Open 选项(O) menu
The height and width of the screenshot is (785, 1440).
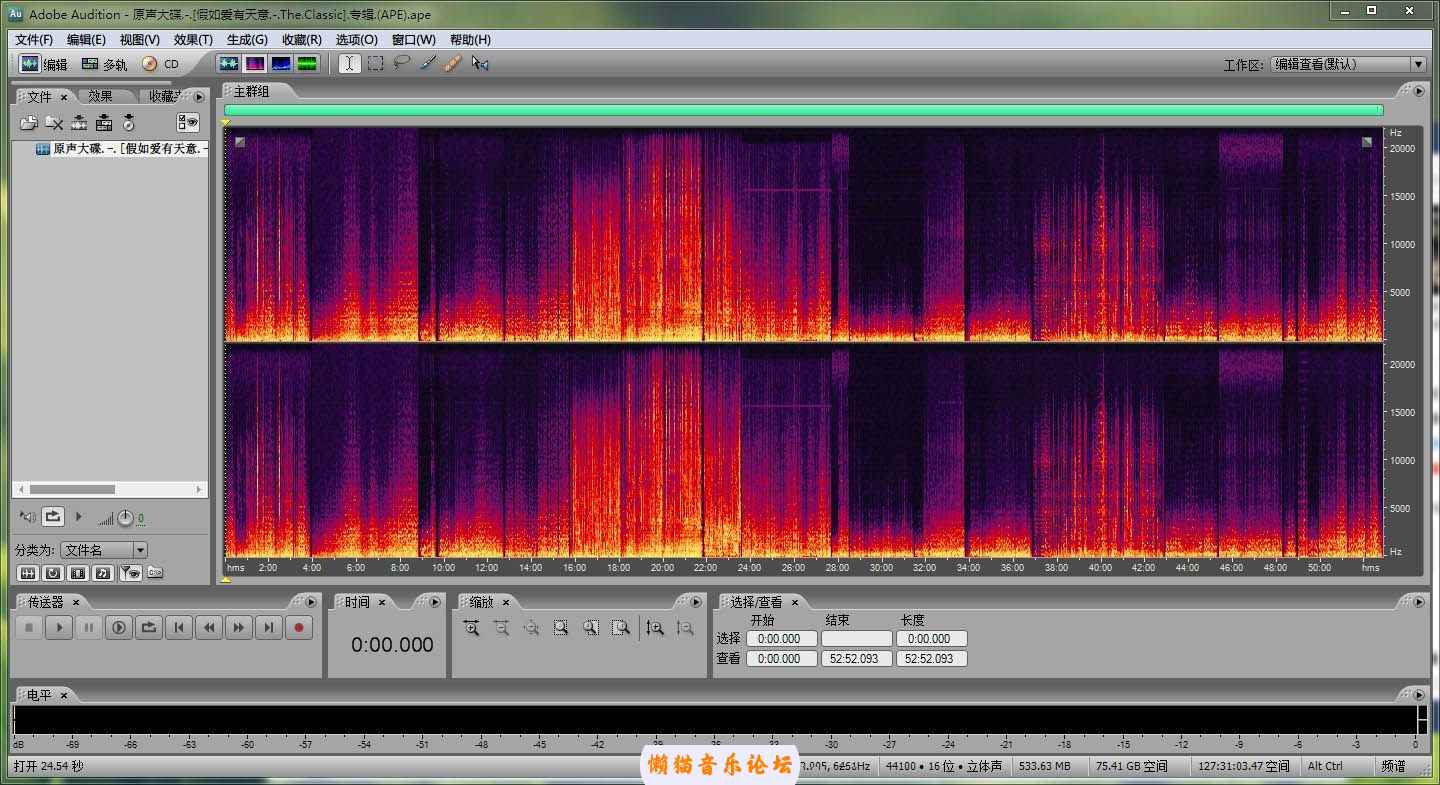[356, 40]
